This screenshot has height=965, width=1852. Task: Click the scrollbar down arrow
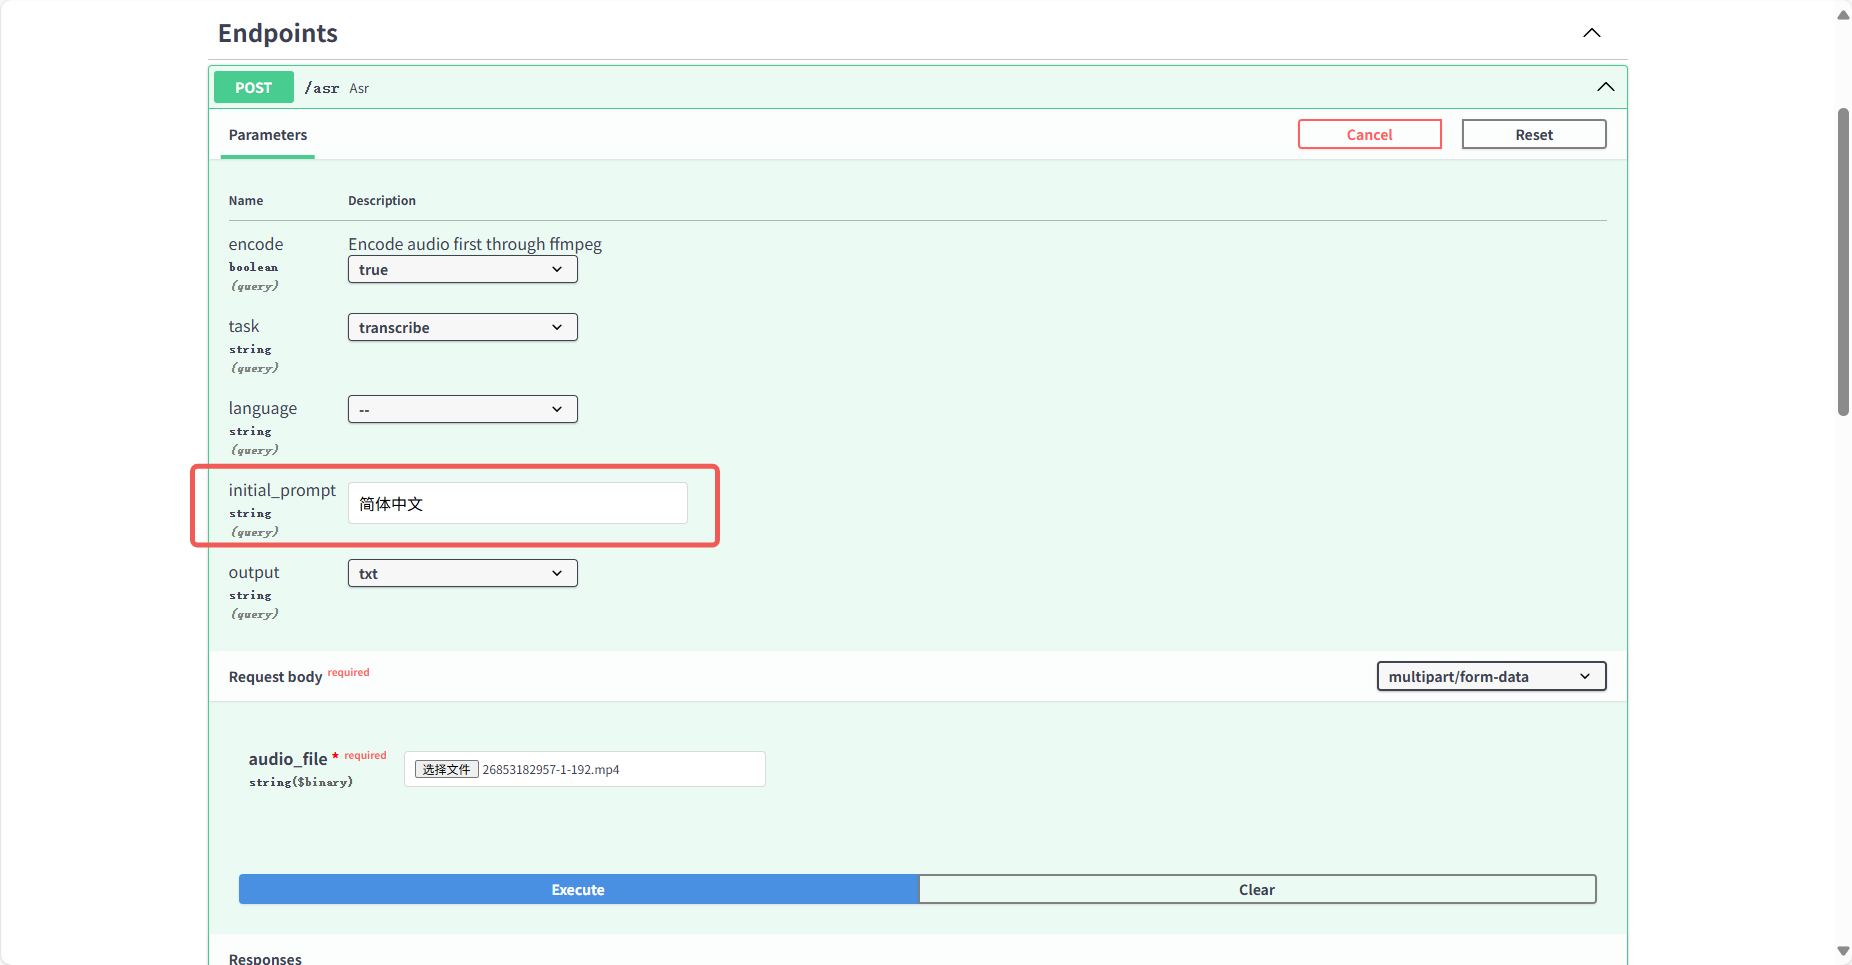click(1843, 951)
